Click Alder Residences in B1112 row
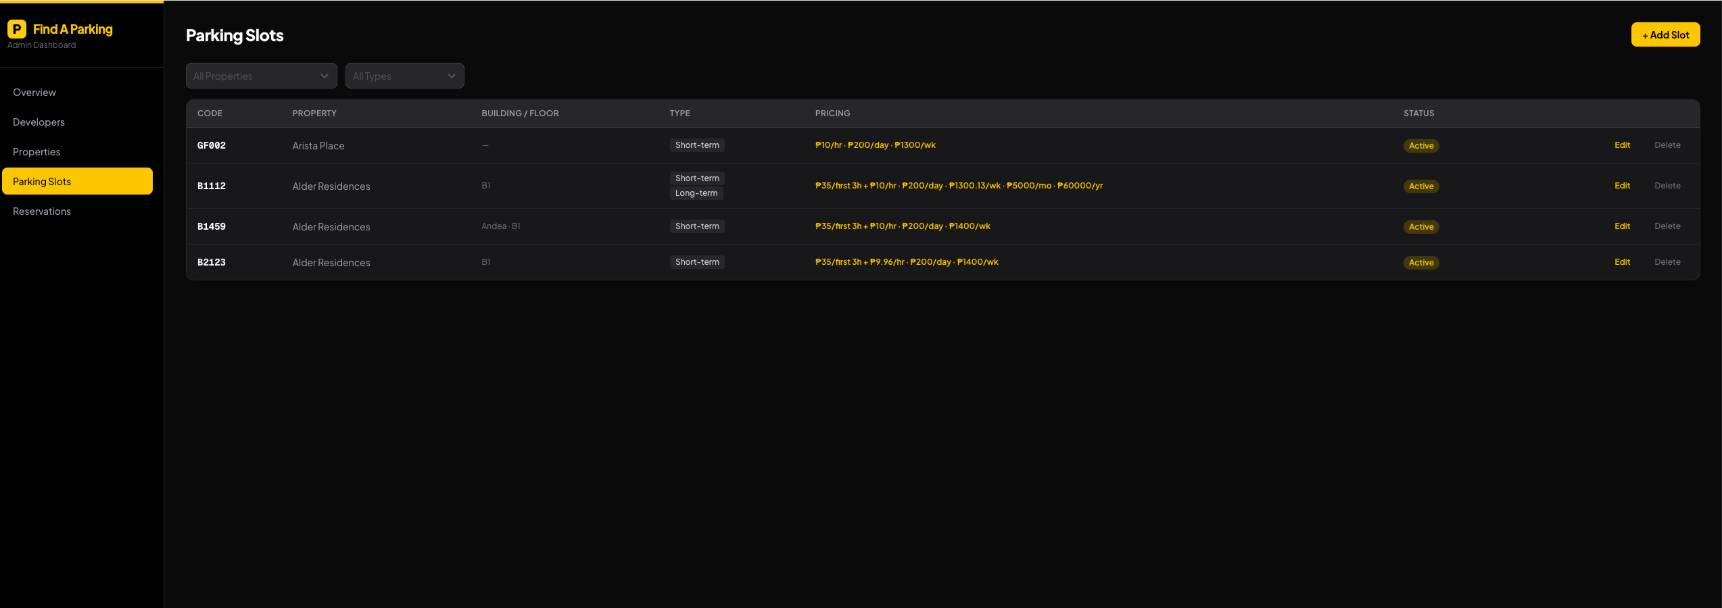Image resolution: width=1722 pixels, height=608 pixels. click(x=331, y=186)
